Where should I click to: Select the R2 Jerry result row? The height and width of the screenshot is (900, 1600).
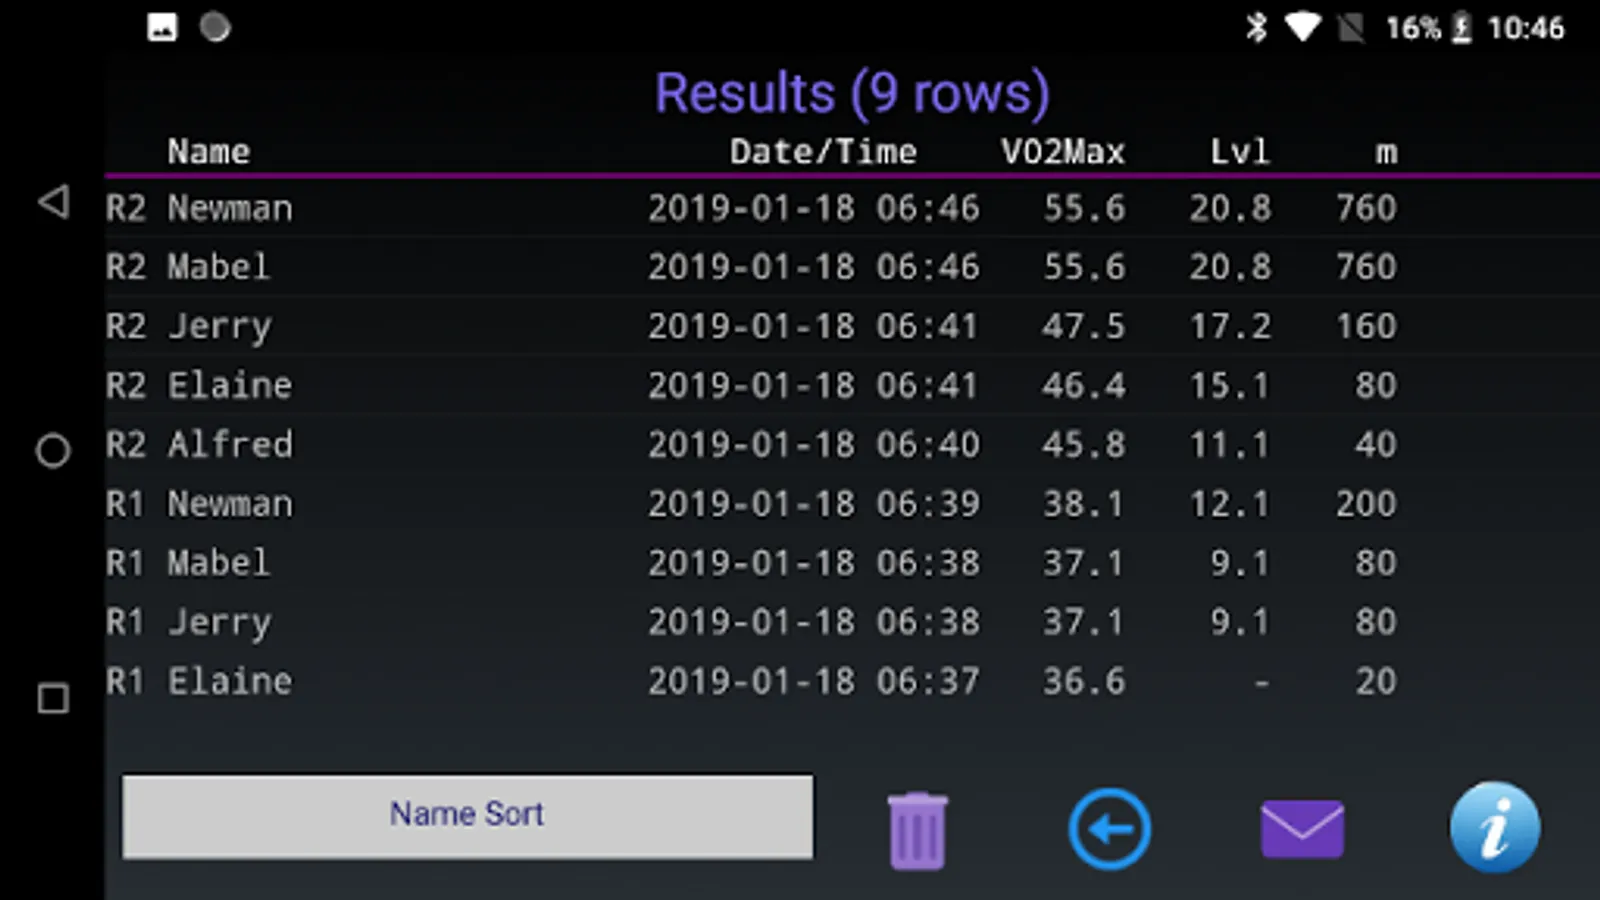click(x=750, y=326)
